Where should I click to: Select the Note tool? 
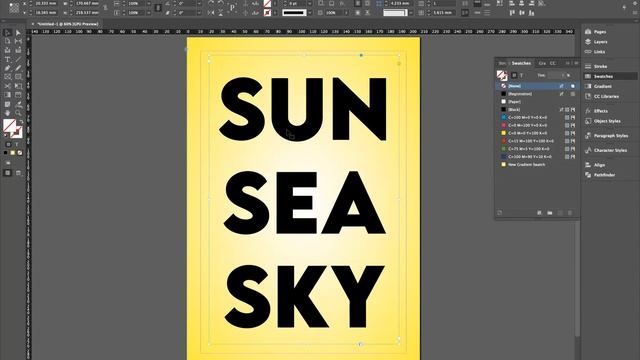click(x=7, y=104)
